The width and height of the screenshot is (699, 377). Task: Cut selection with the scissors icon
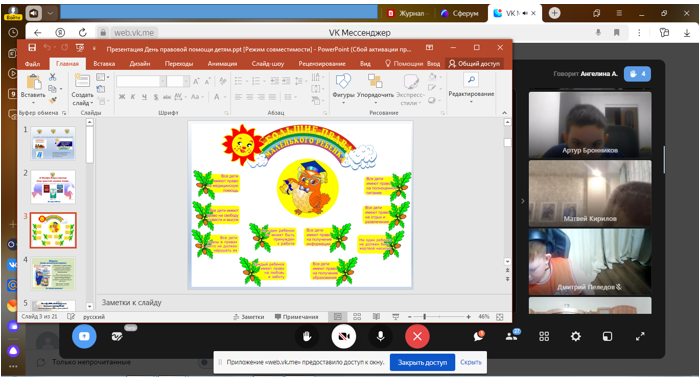click(53, 77)
